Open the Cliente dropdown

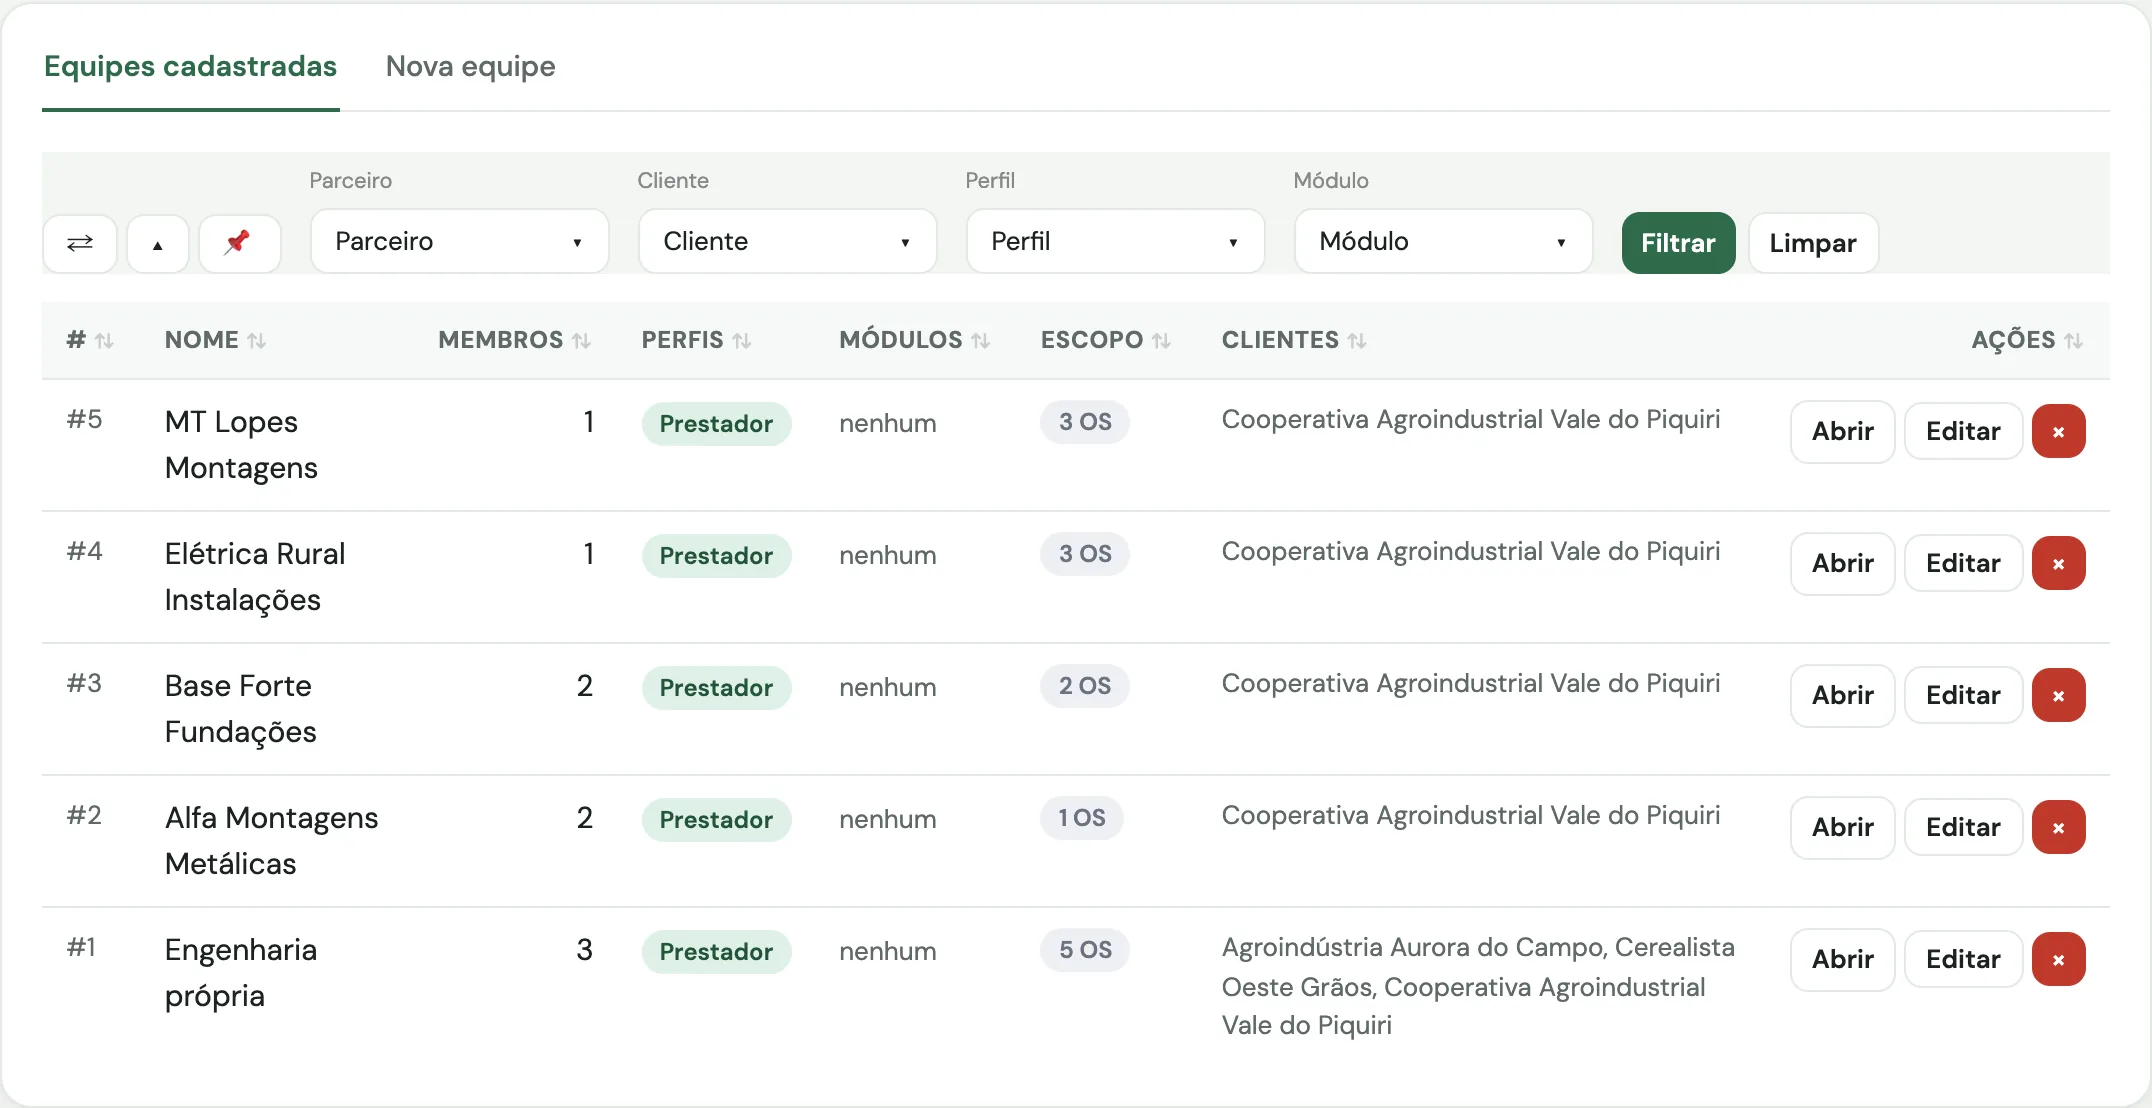pyautogui.click(x=788, y=241)
